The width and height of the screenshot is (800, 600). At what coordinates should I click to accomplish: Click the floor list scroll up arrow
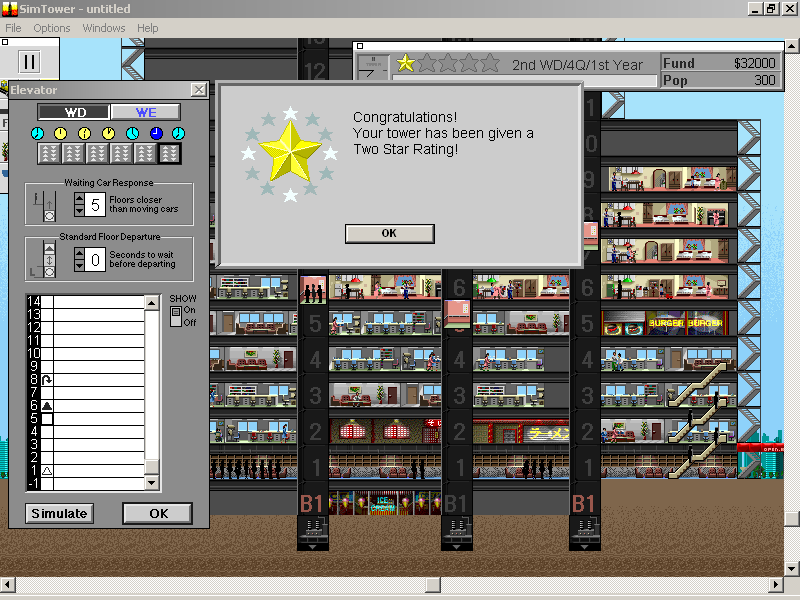(152, 303)
